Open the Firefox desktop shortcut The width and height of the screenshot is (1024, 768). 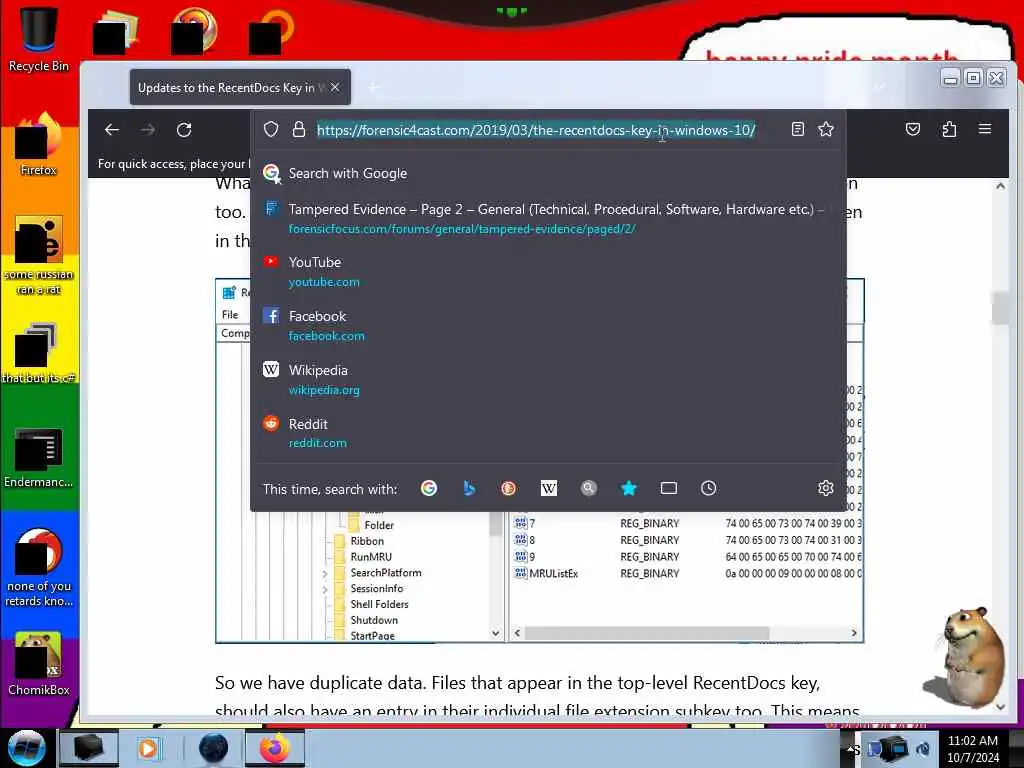pos(39,144)
